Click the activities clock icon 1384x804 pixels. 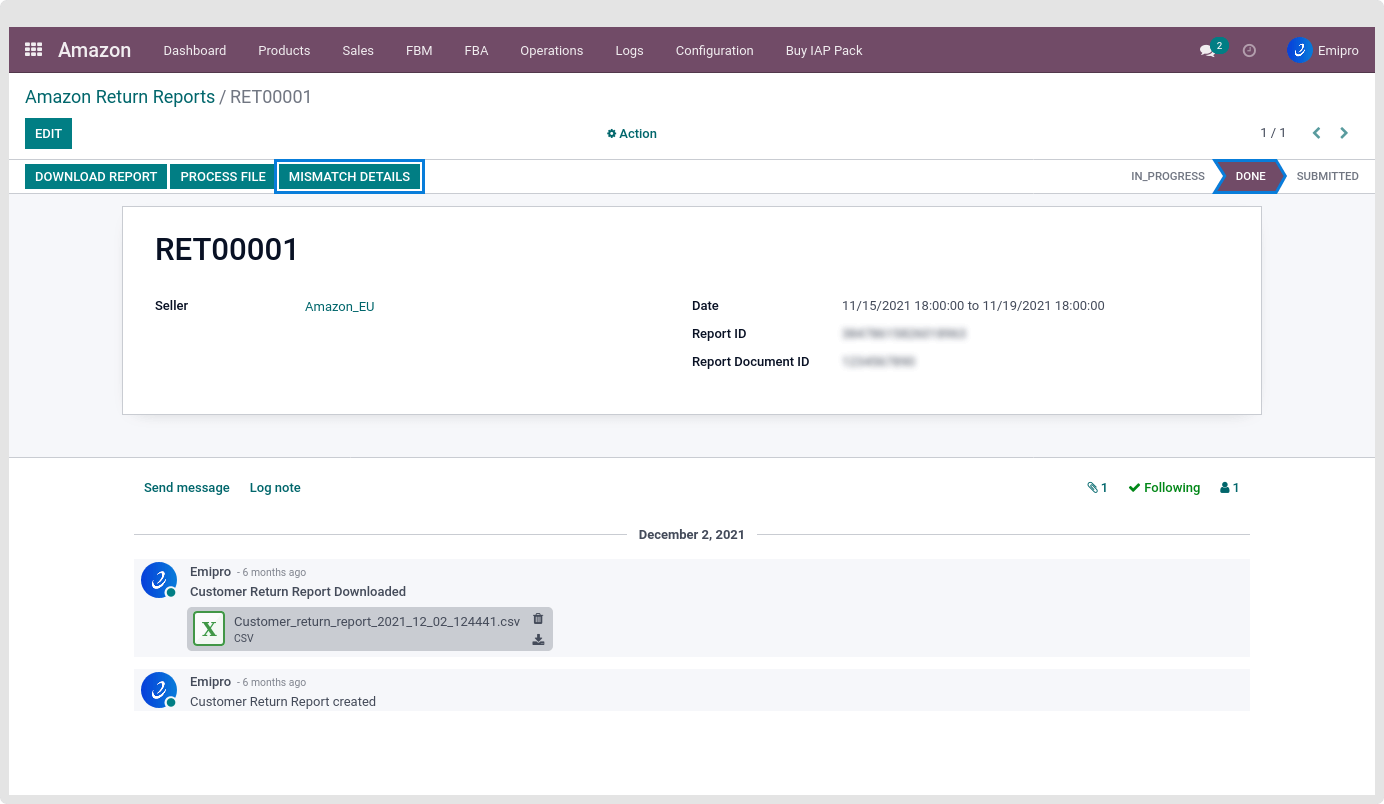1249,51
